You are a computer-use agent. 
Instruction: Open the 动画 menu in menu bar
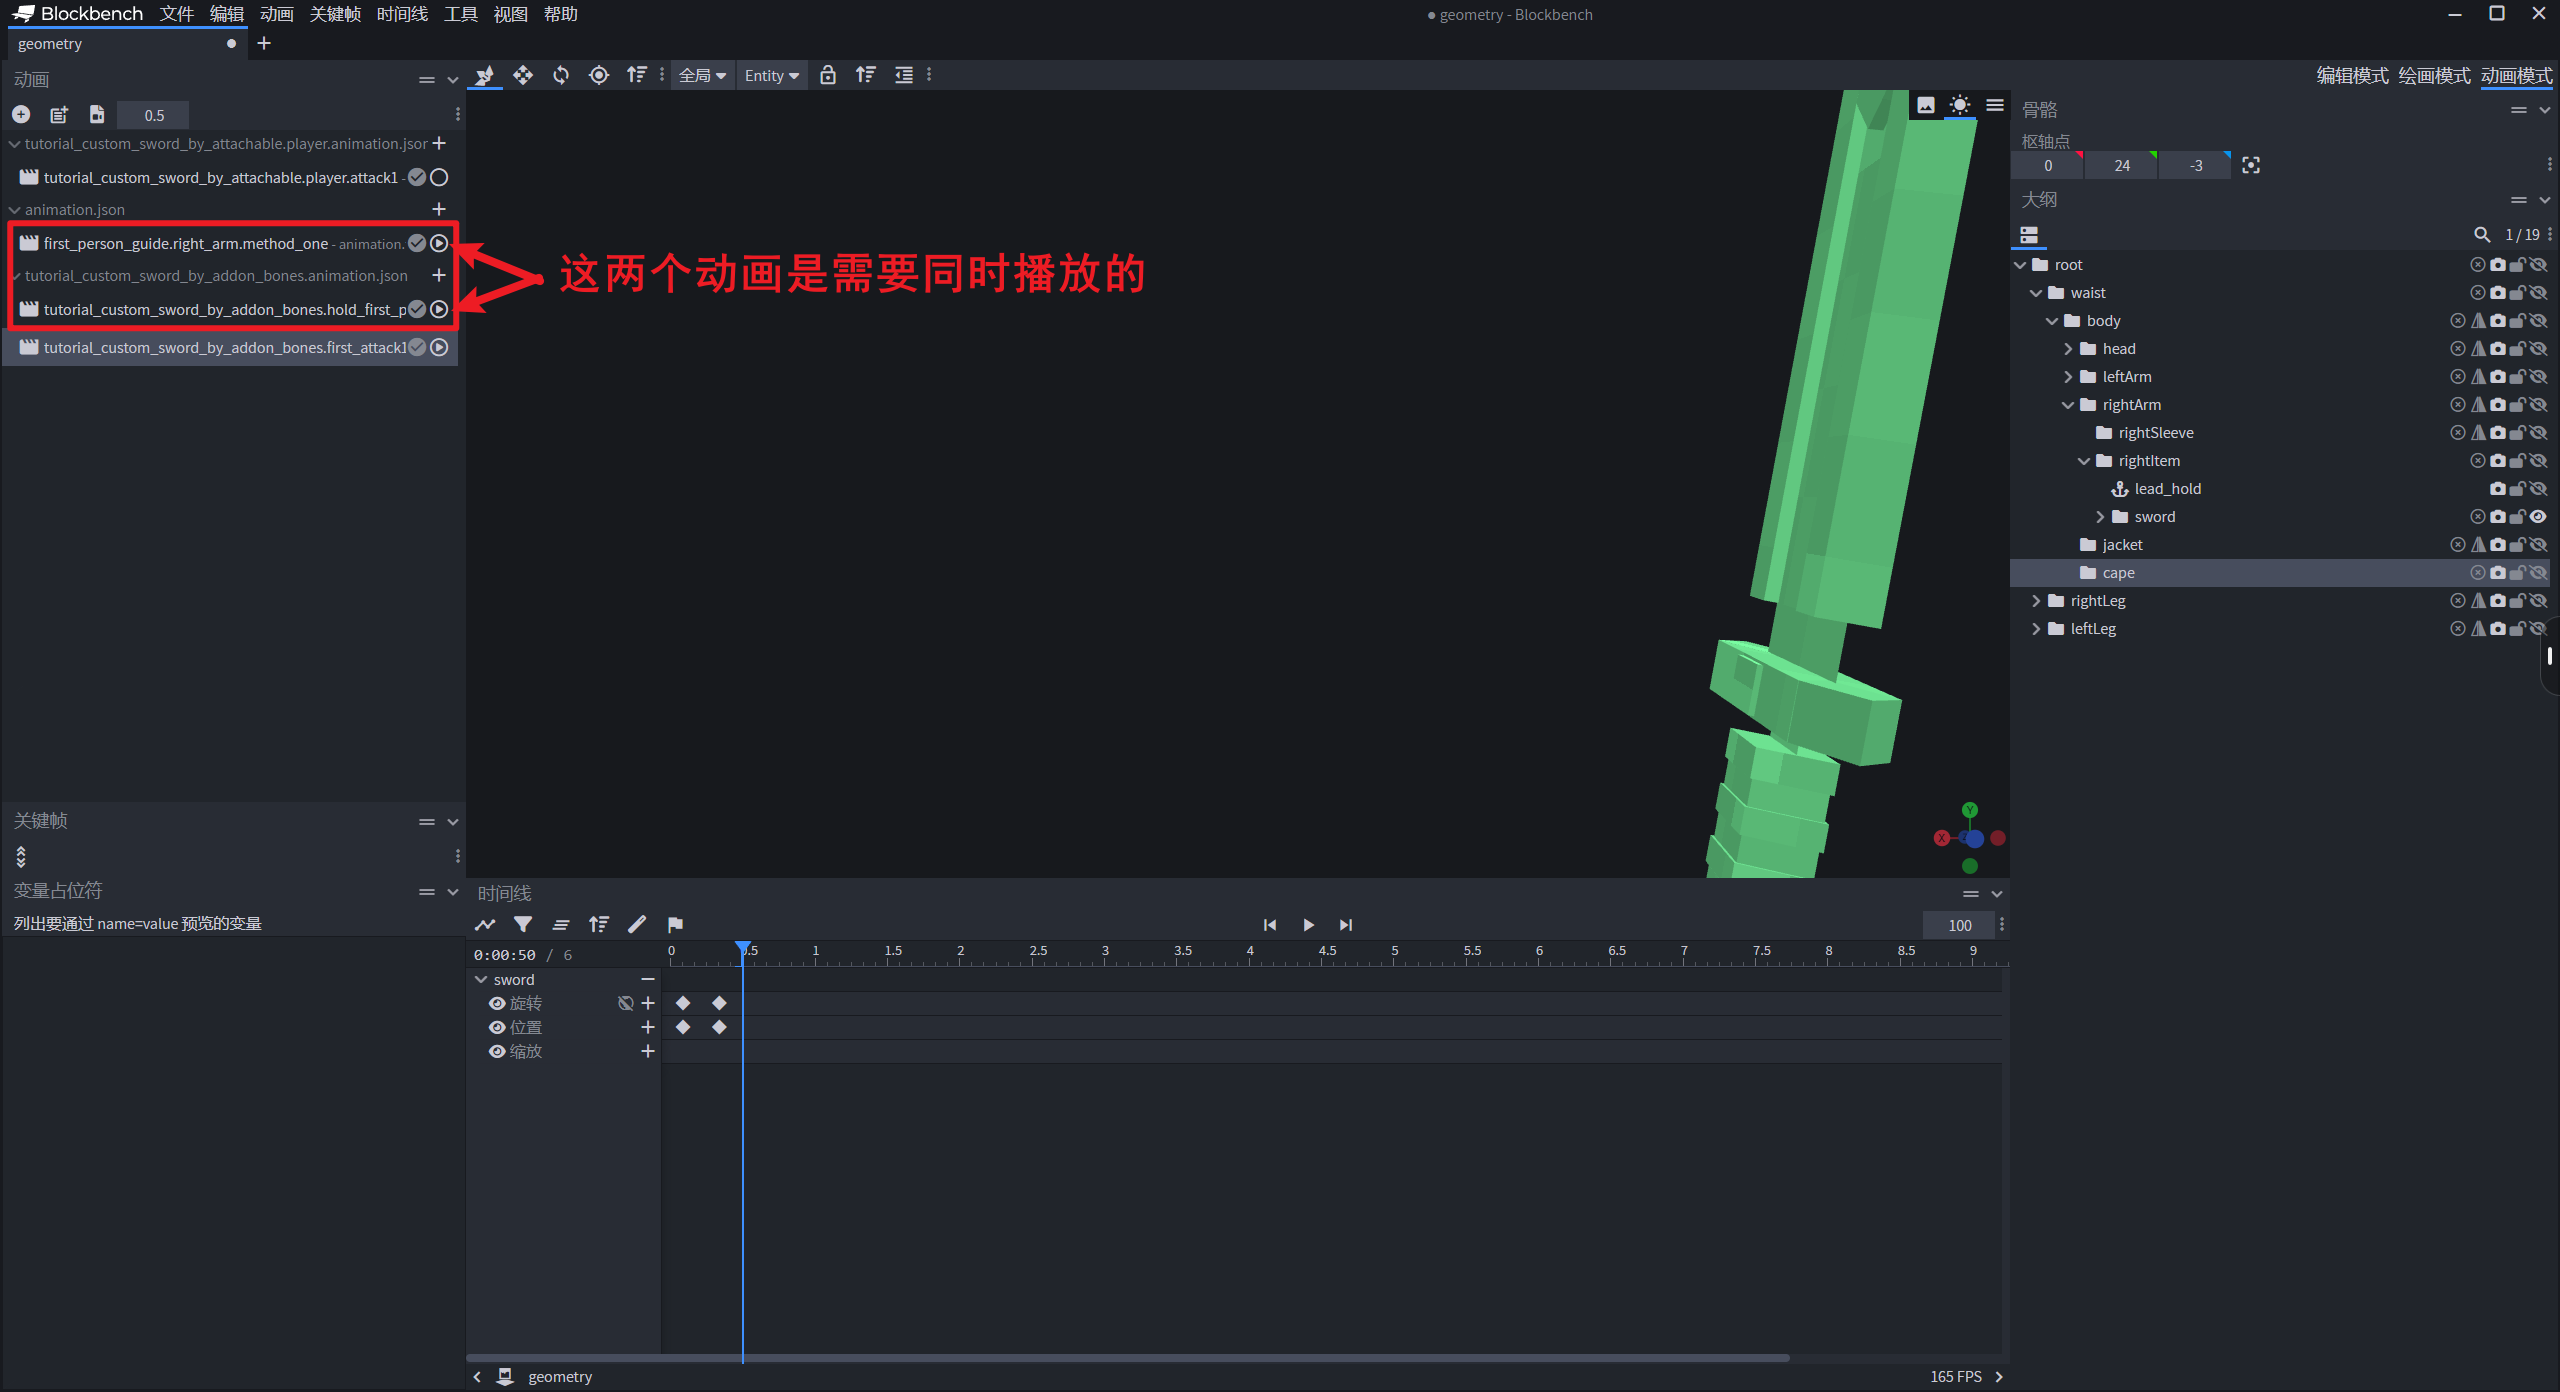pos(277,14)
